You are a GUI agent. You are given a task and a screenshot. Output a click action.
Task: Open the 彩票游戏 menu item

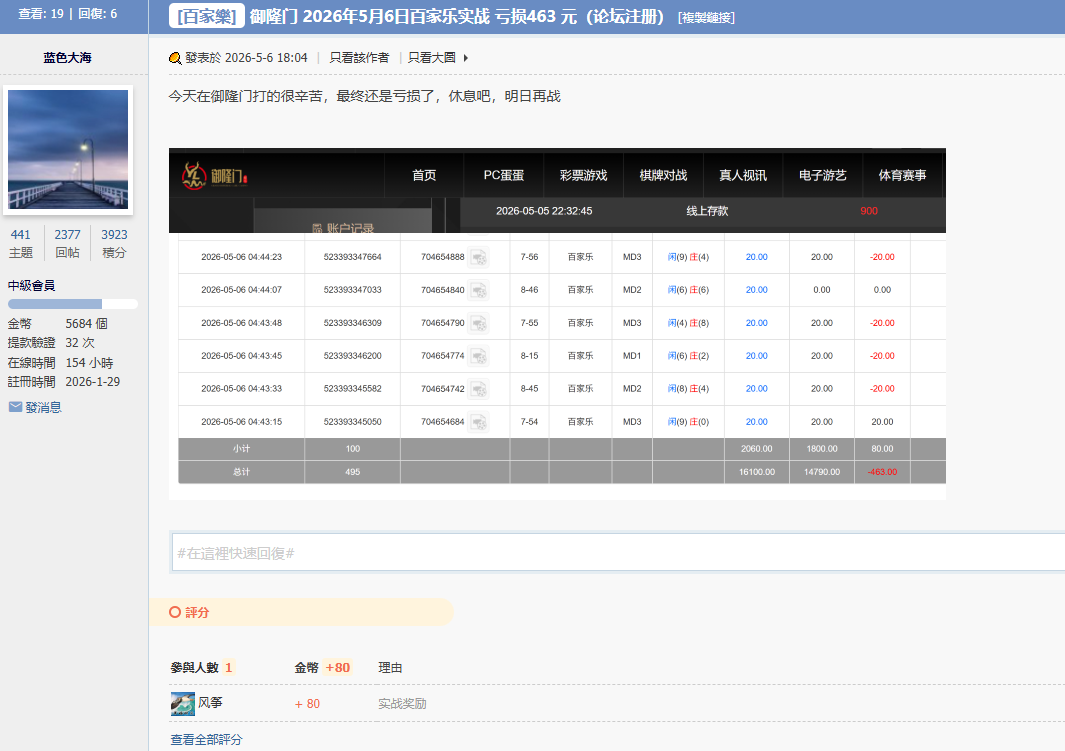(x=583, y=175)
